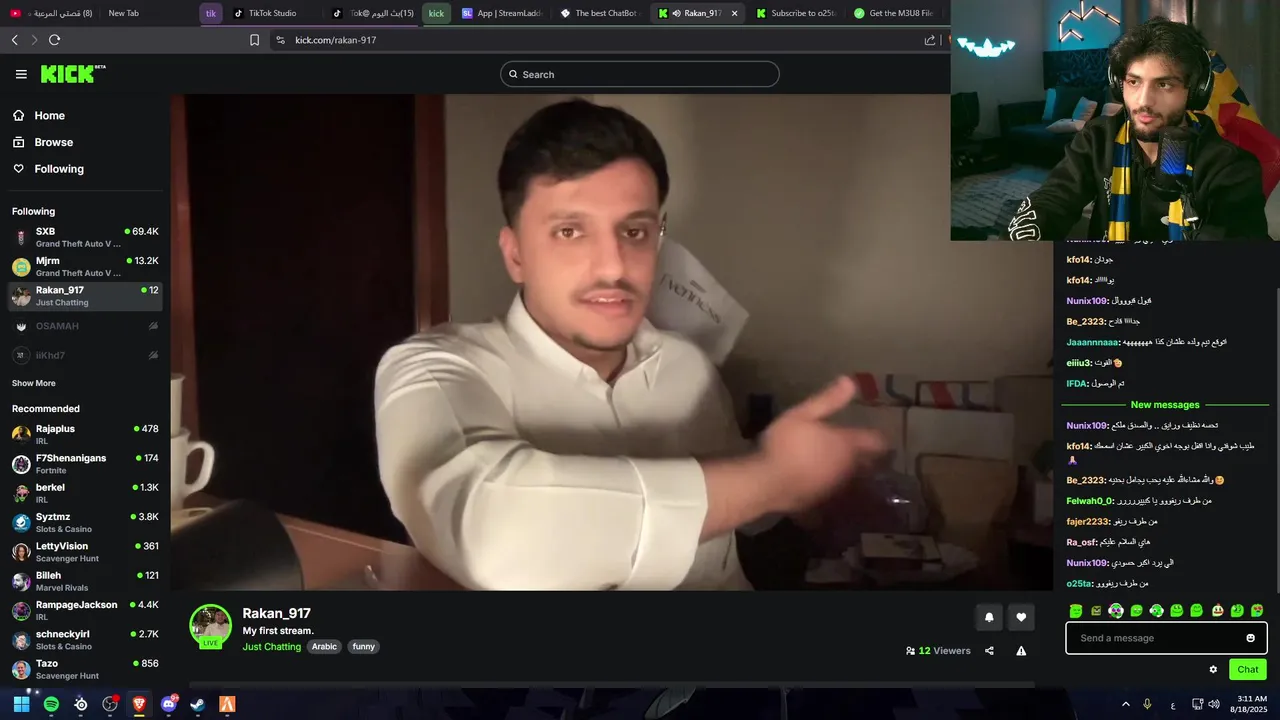Click the address bar URL kick.com/rakan-917

pyautogui.click(x=336, y=40)
